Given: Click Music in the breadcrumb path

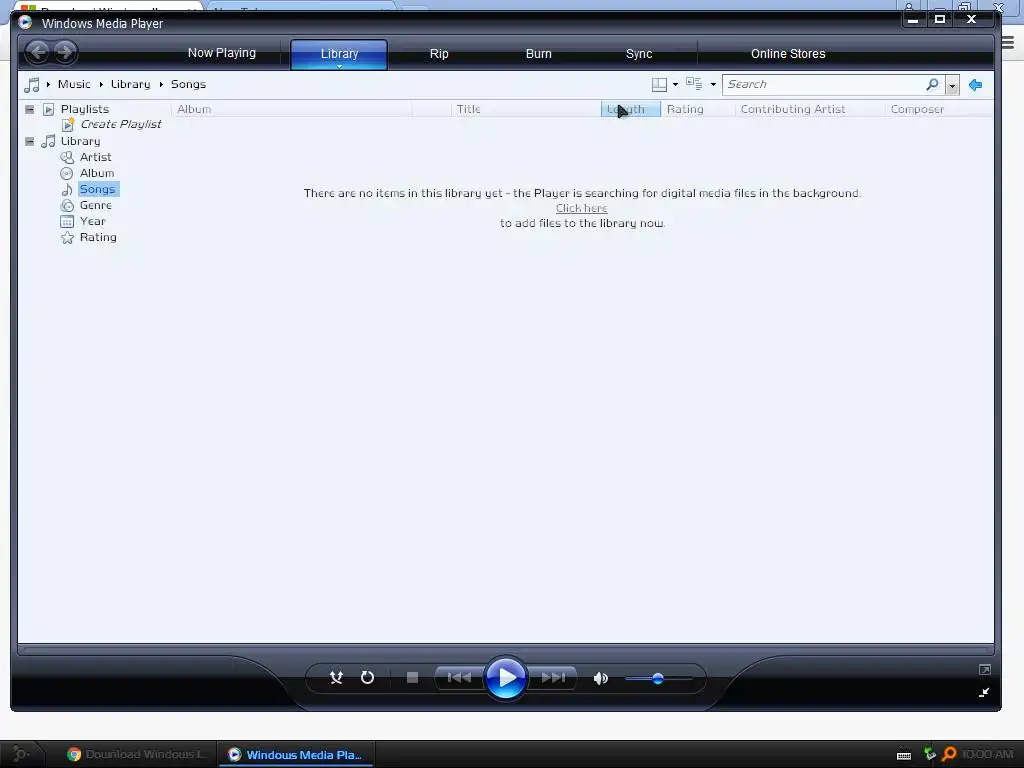Looking at the screenshot, I should pos(74,84).
